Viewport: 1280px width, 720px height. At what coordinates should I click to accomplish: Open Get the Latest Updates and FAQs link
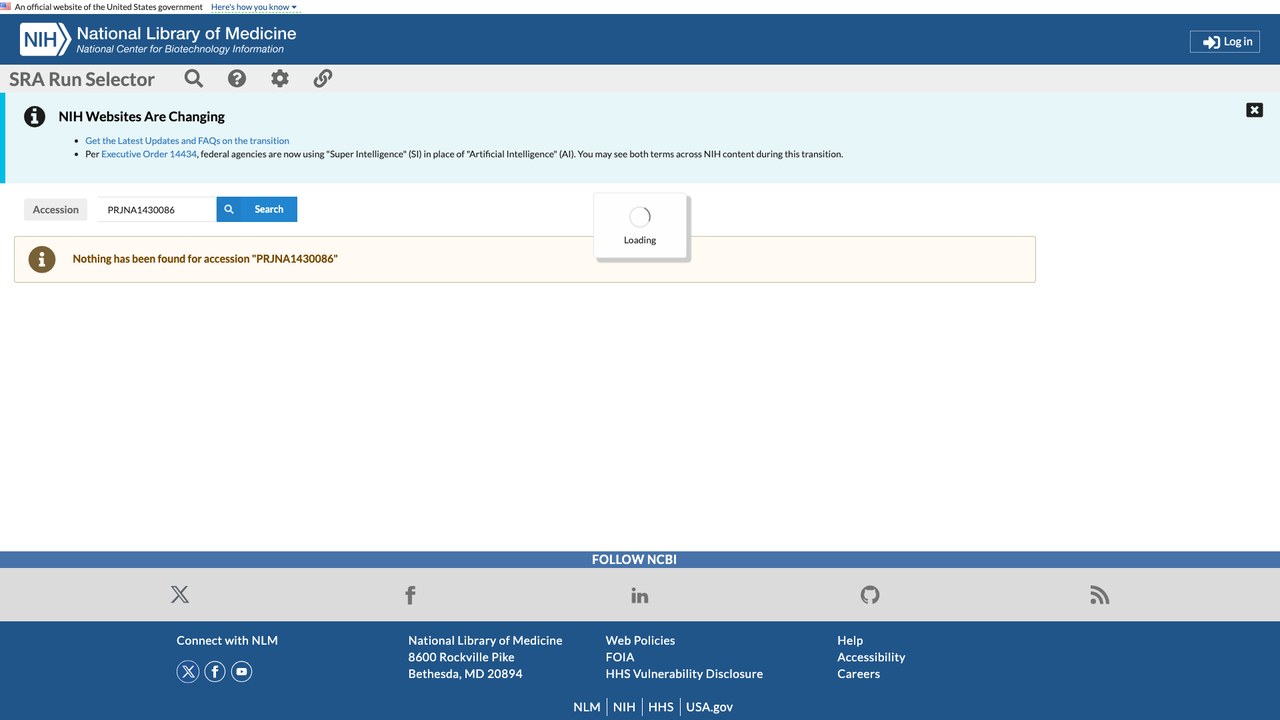tap(187, 141)
